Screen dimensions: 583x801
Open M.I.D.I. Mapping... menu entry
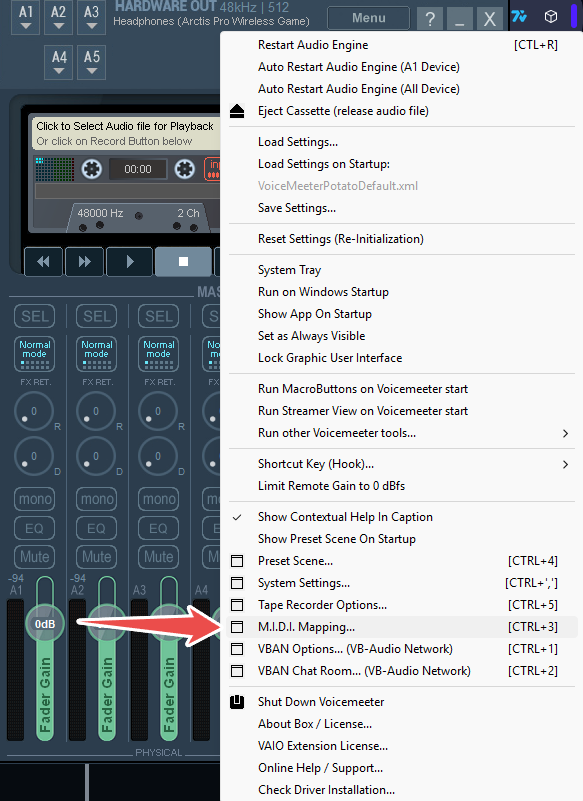402,627
